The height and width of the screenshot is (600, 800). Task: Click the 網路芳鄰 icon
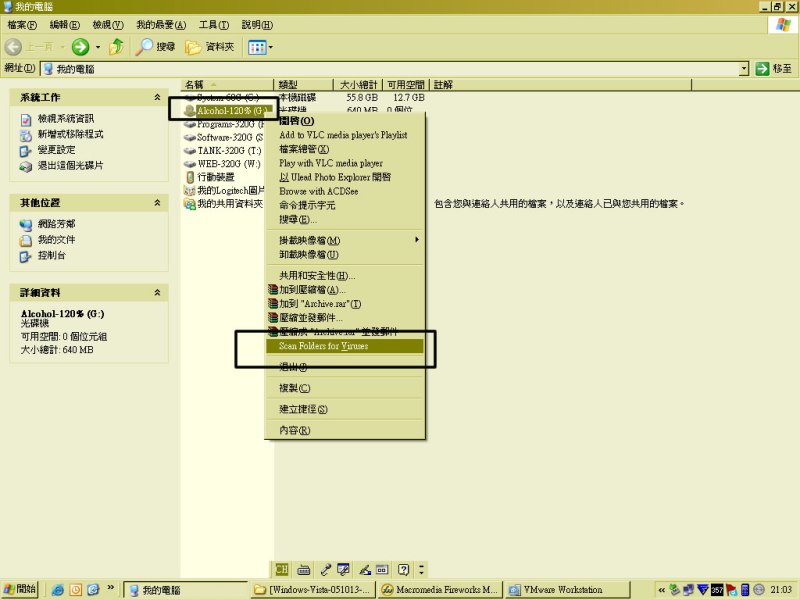[x=26, y=225]
